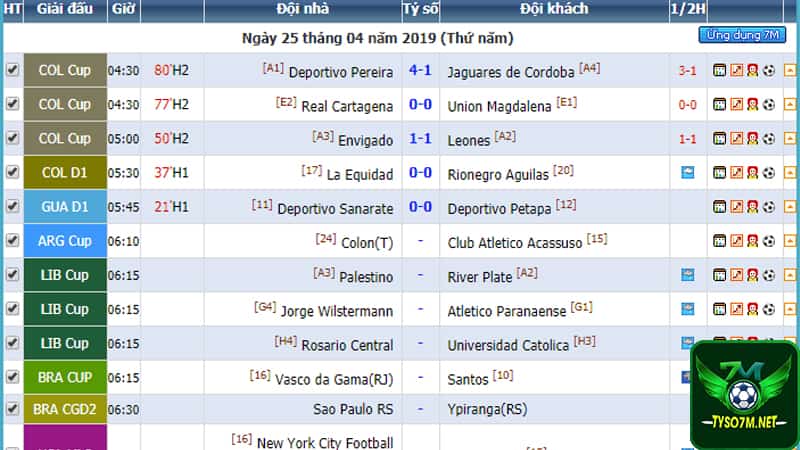
Task: Click orange up arrow on Palestino row
Action: 790,275
